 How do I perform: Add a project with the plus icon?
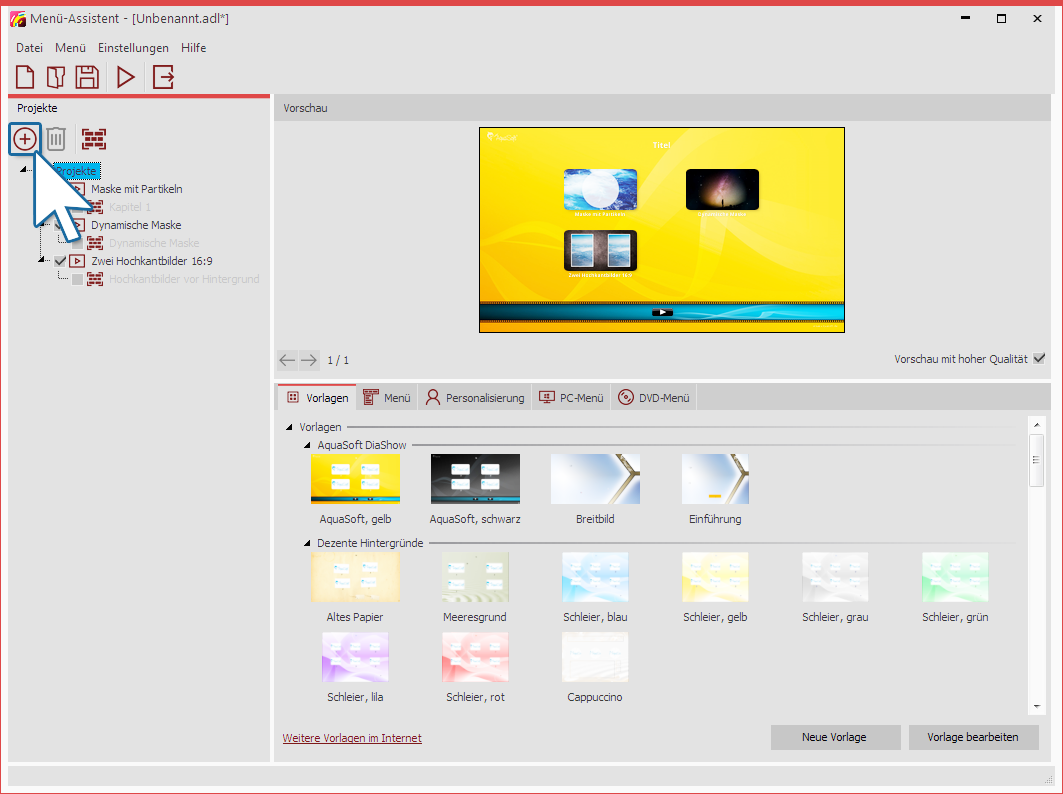[x=25, y=139]
